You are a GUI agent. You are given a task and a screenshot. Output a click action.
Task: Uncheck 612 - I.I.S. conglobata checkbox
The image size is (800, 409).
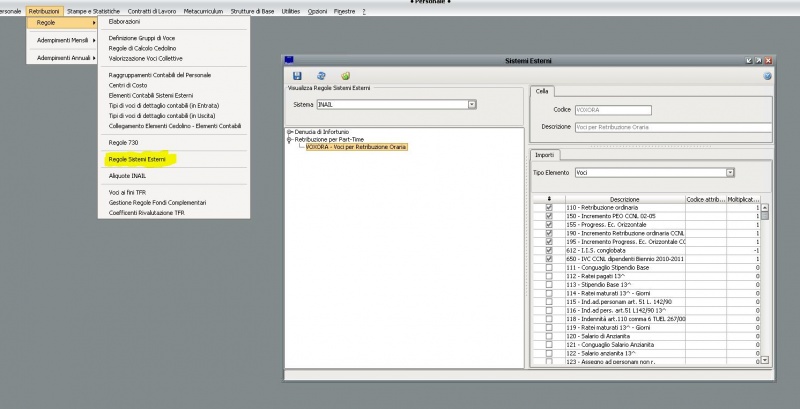pos(548,251)
